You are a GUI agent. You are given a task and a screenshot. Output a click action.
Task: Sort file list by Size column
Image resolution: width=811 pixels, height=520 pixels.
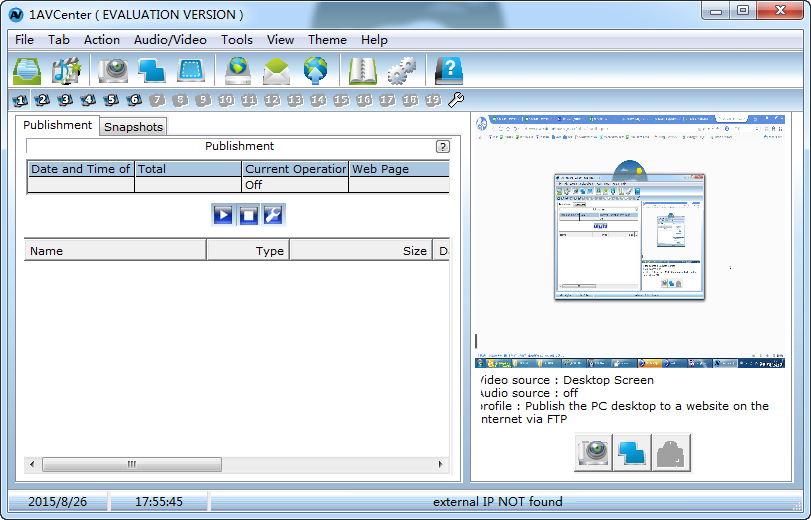point(361,250)
